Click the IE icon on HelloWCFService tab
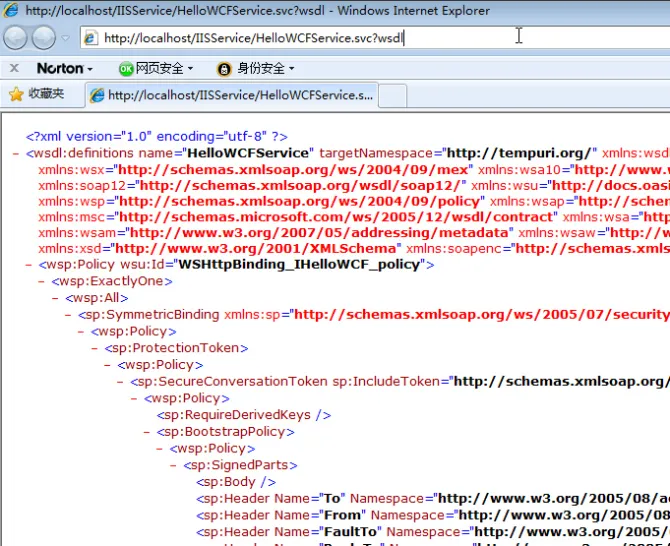Image resolution: width=670 pixels, height=546 pixels. coord(97,95)
